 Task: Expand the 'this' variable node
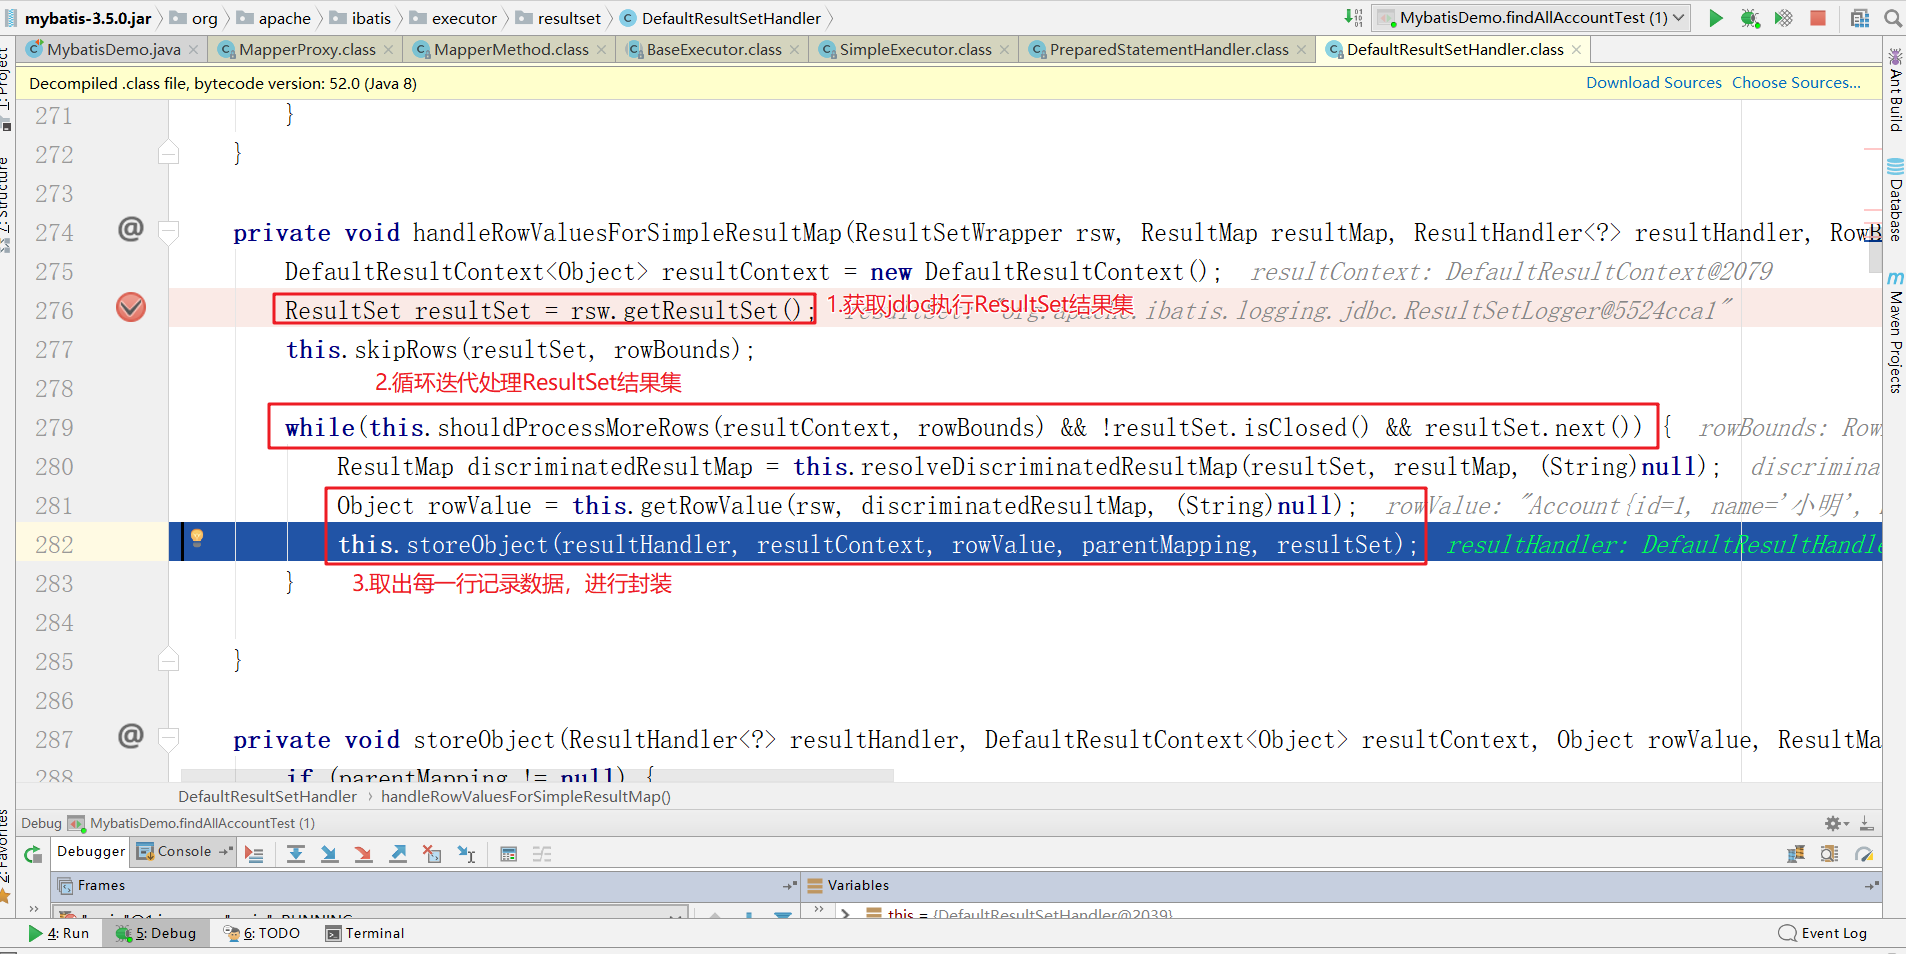[x=846, y=913]
